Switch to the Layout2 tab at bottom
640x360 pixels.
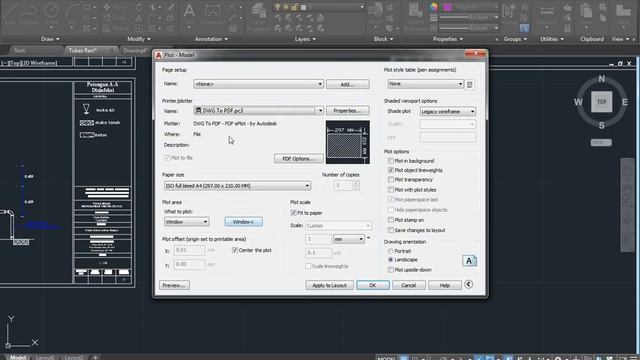pos(73,357)
